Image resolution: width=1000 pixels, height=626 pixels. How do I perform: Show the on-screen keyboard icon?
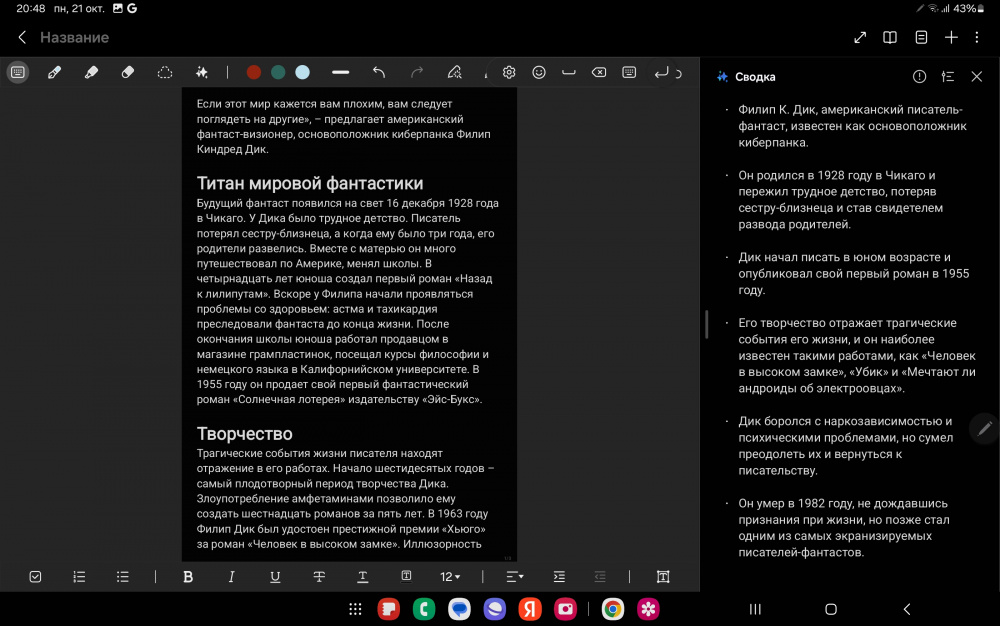coord(629,72)
